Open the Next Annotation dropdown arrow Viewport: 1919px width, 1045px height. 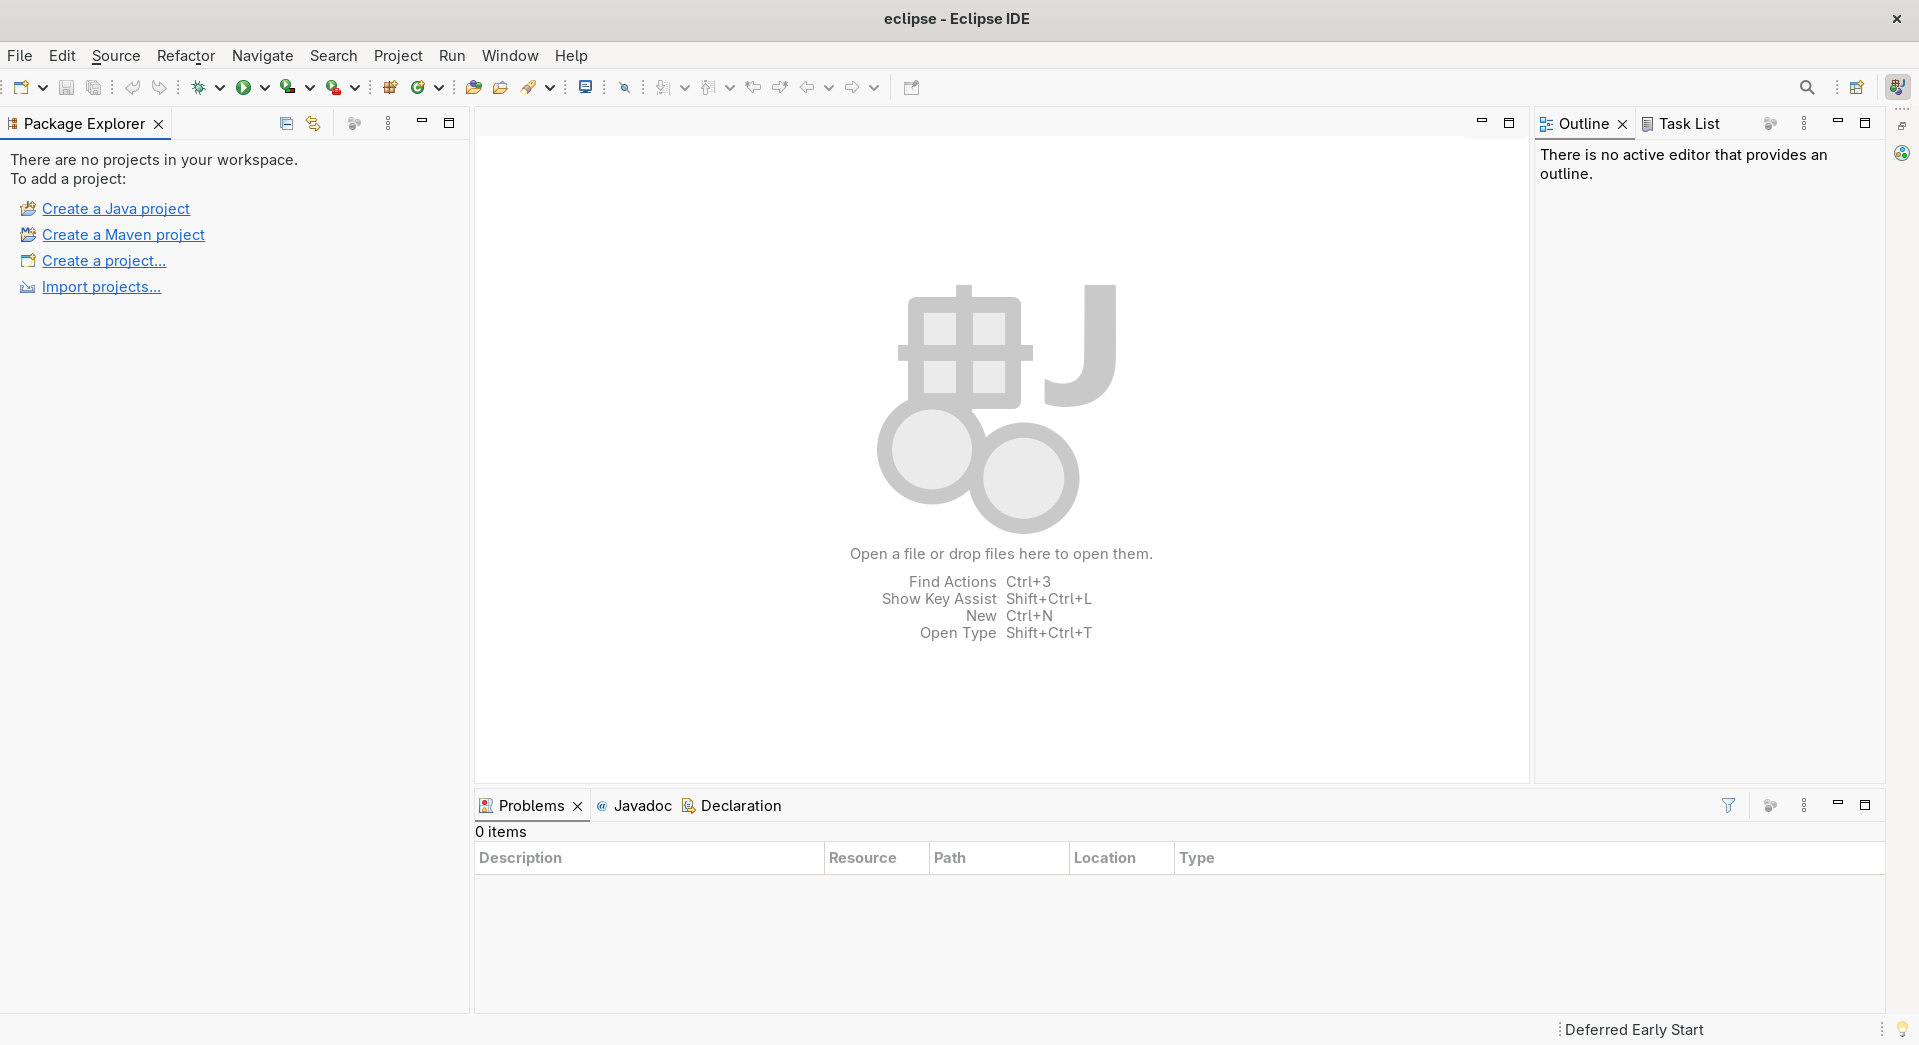(x=685, y=88)
